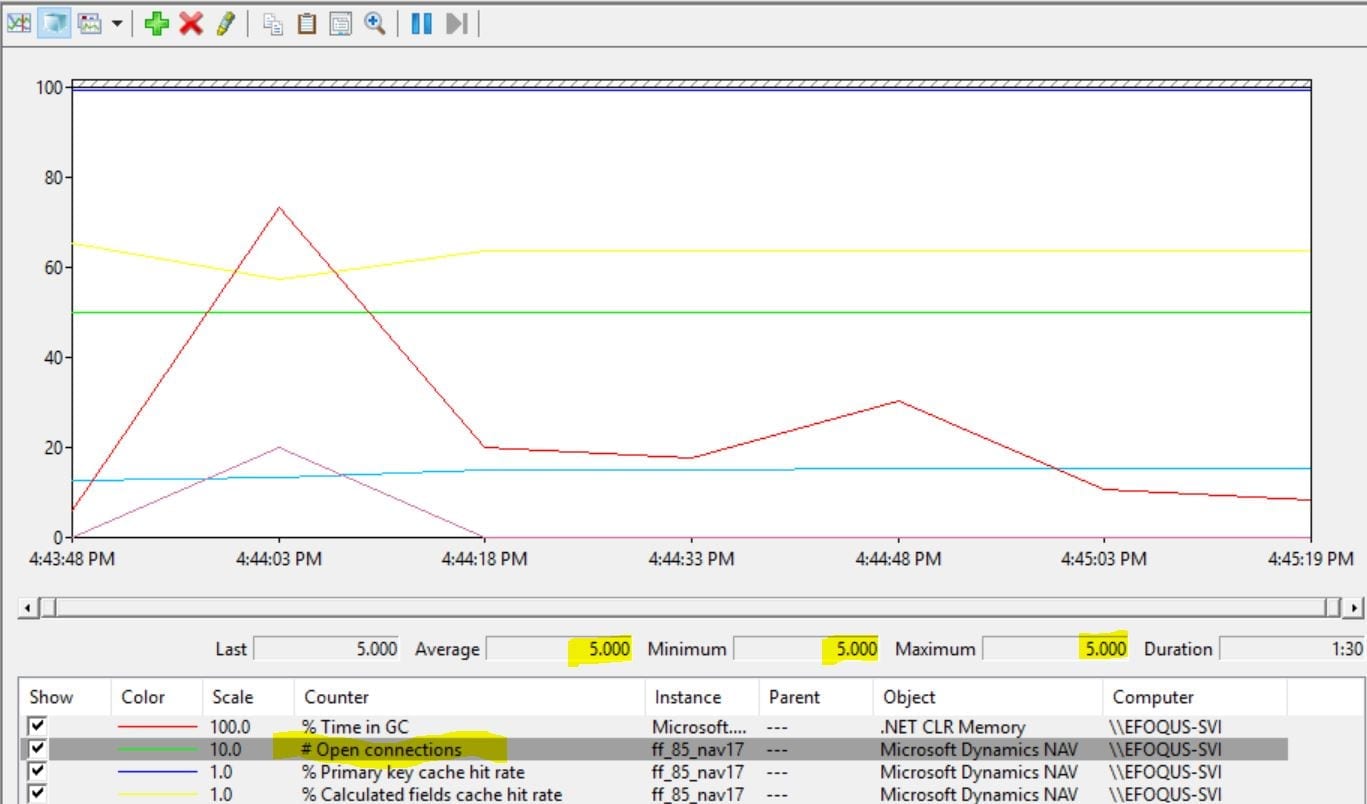
Task: Click the blue color line for Primary key cache
Action: click(157, 772)
